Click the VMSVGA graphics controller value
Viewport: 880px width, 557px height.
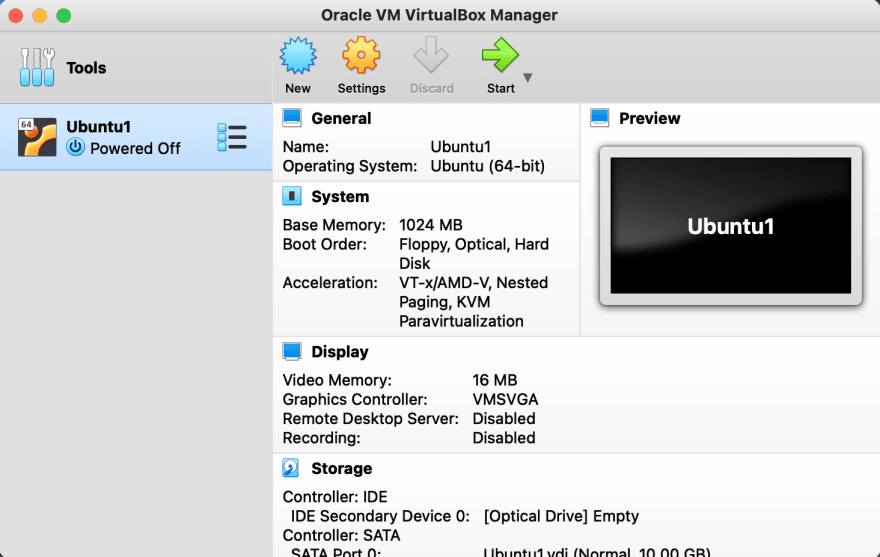click(x=505, y=399)
